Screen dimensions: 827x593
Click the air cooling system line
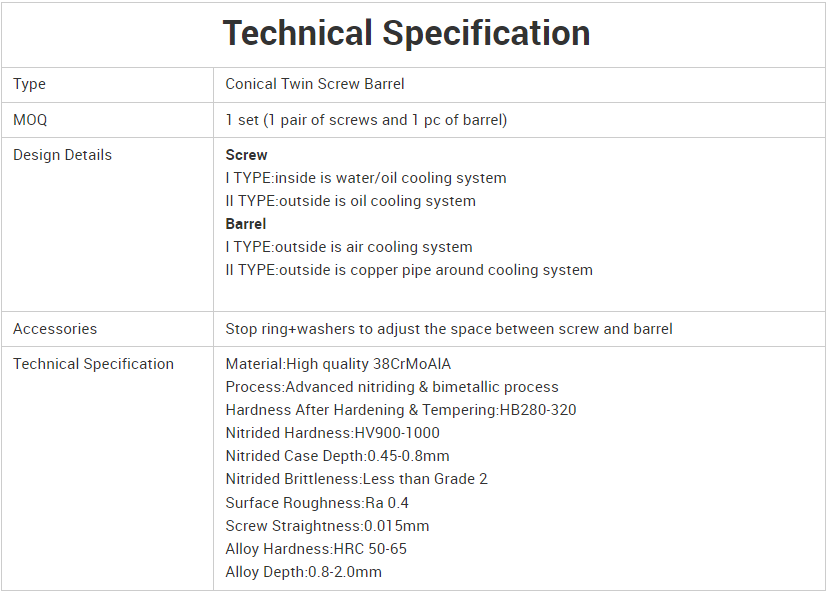pos(349,247)
